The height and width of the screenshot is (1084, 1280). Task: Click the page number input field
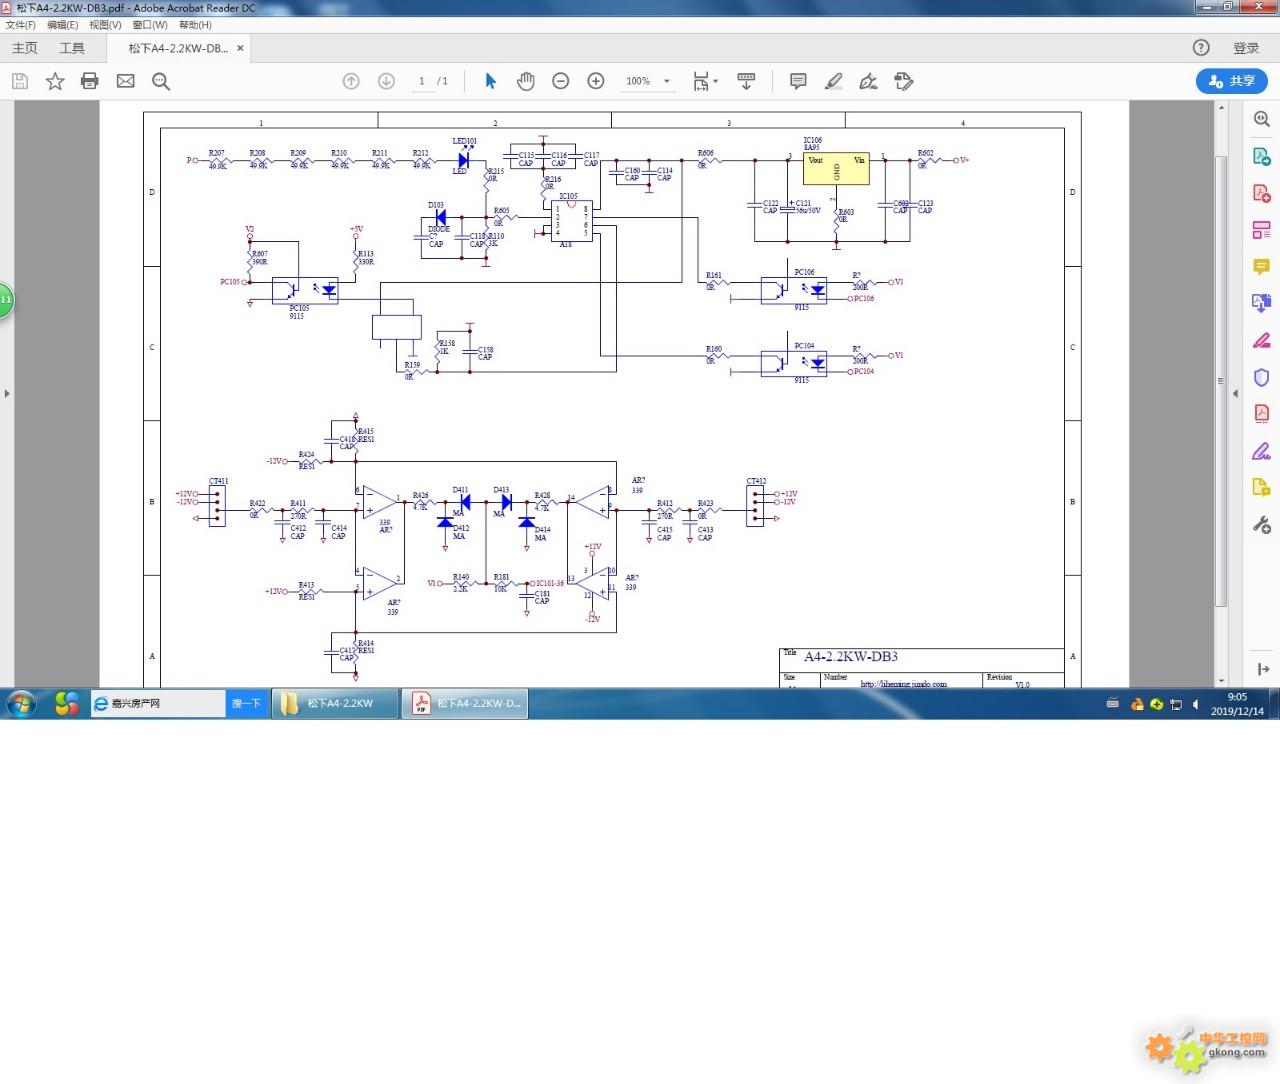pyautogui.click(x=421, y=81)
